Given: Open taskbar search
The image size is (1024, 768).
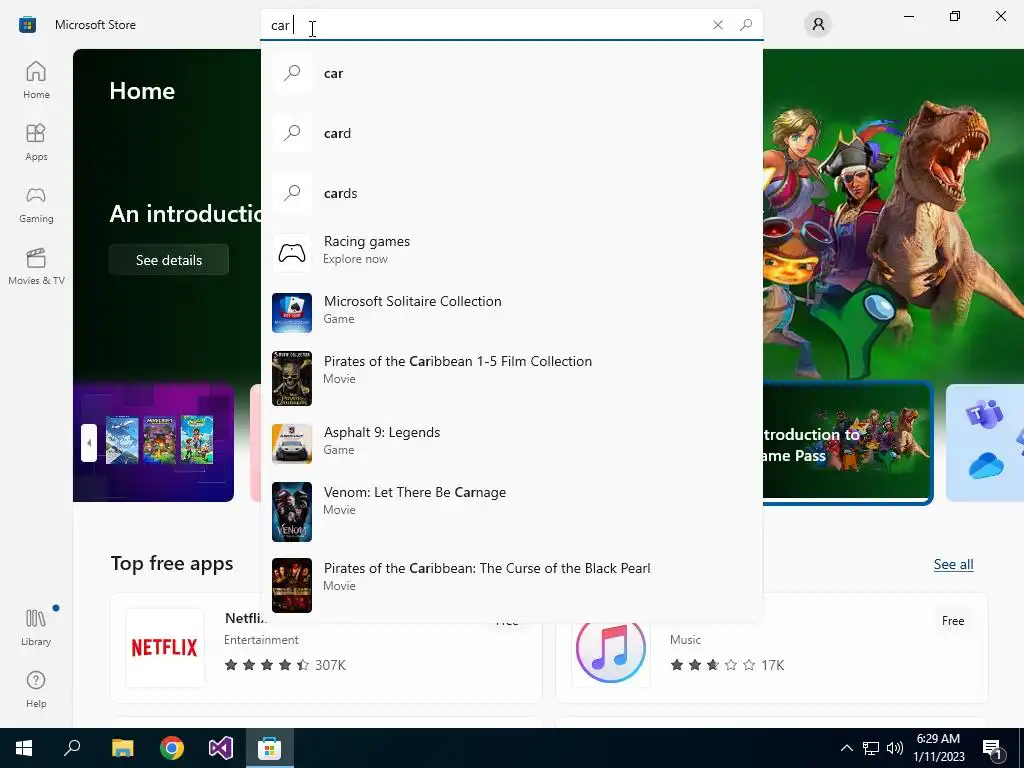Looking at the screenshot, I should [x=72, y=748].
